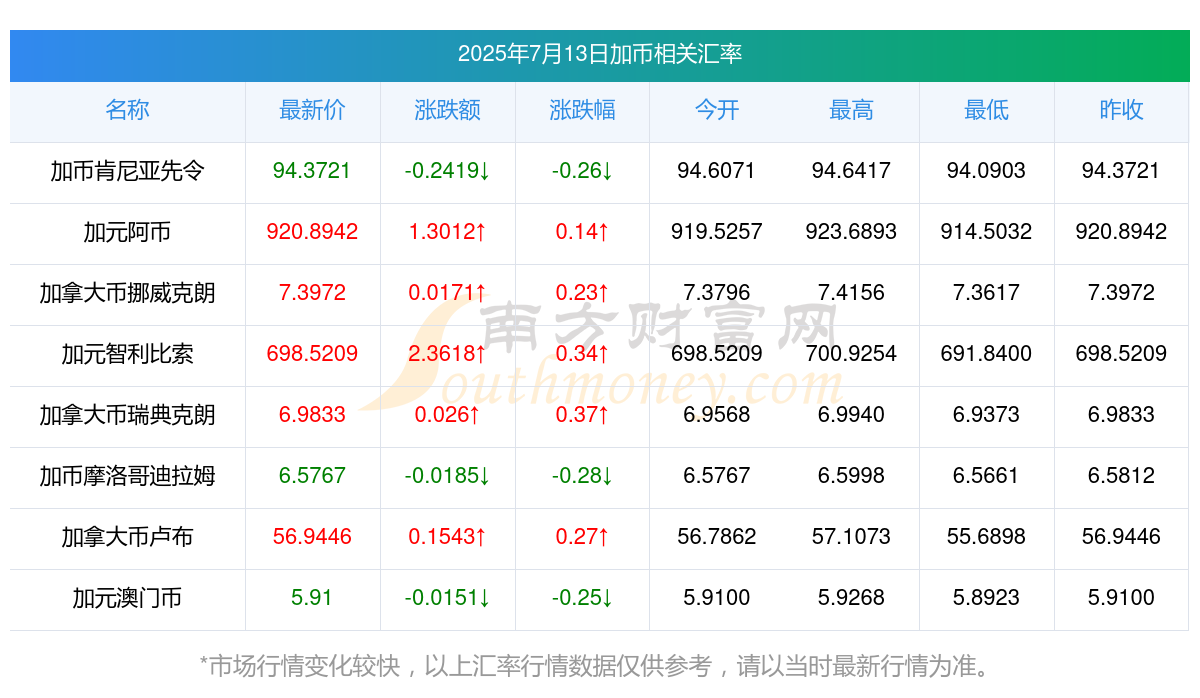Select high value 94.6417

[x=851, y=171]
